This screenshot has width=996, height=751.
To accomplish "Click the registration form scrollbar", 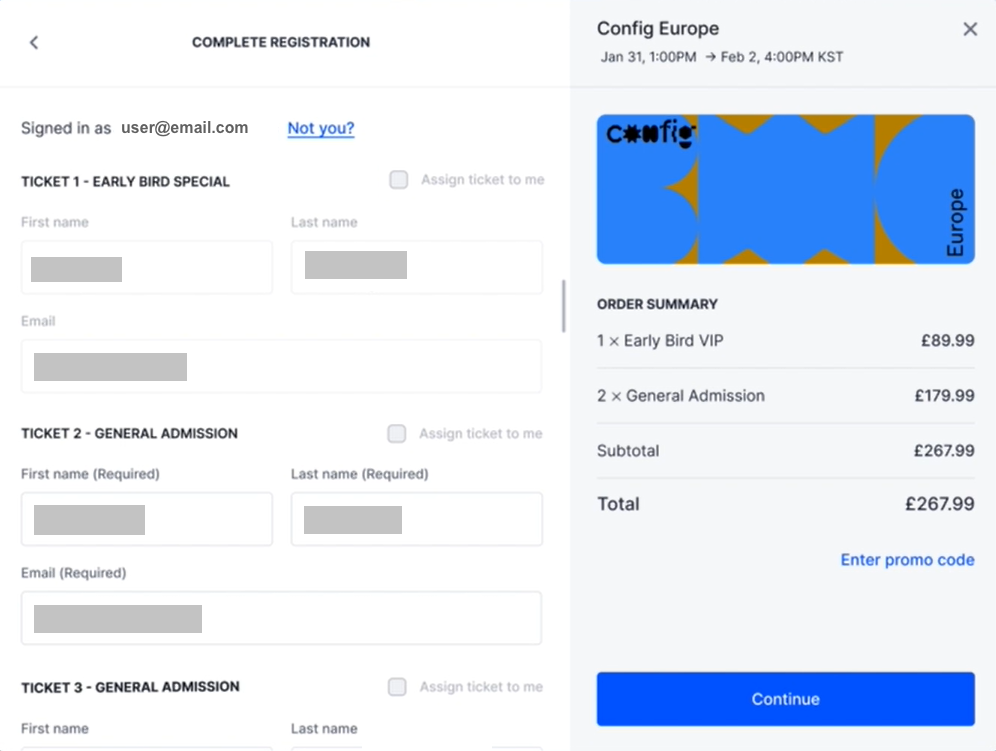I will (563, 306).
